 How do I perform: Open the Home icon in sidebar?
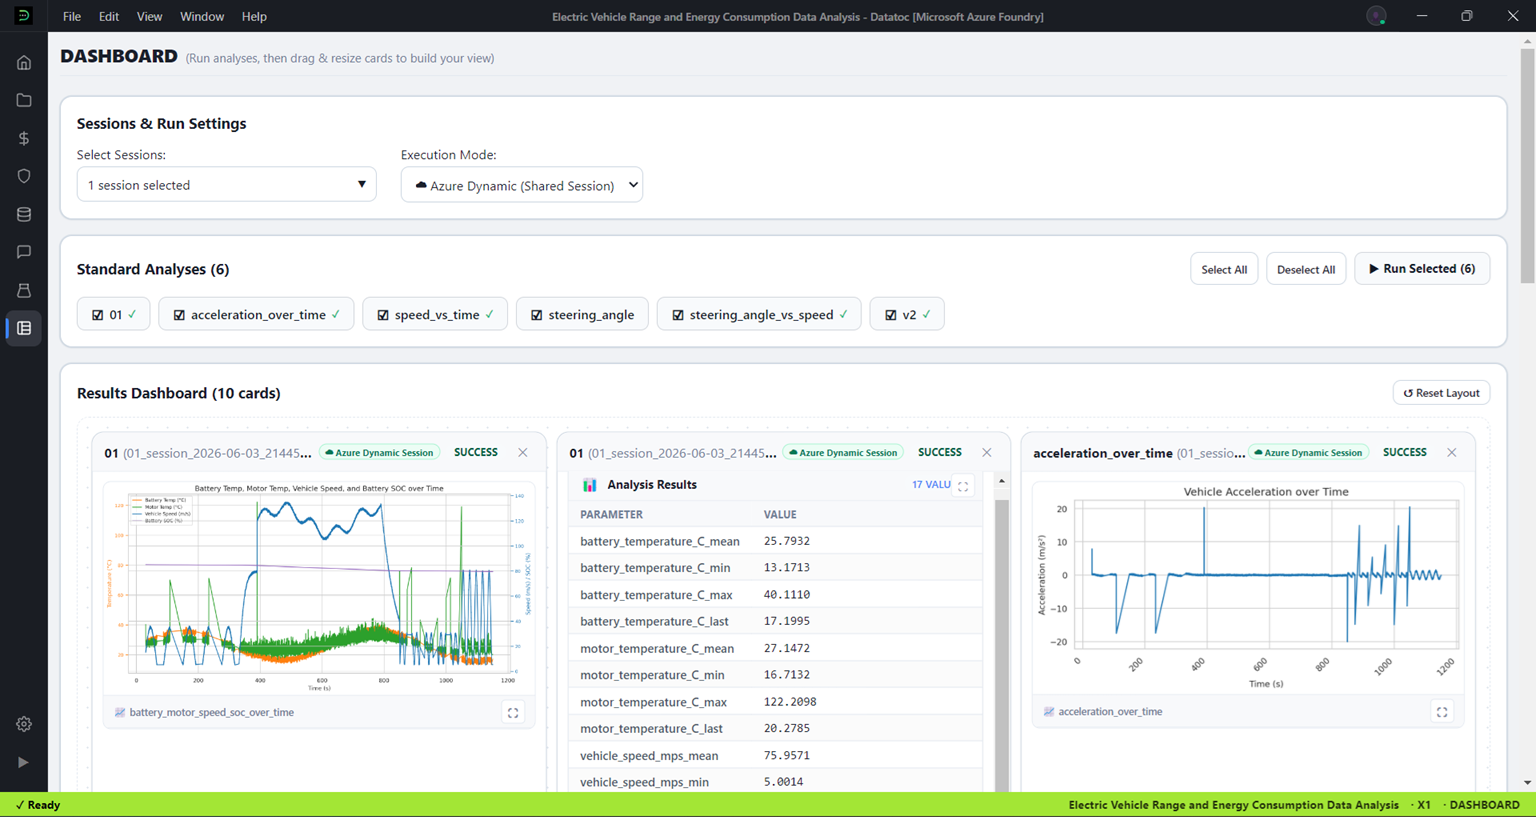[24, 62]
